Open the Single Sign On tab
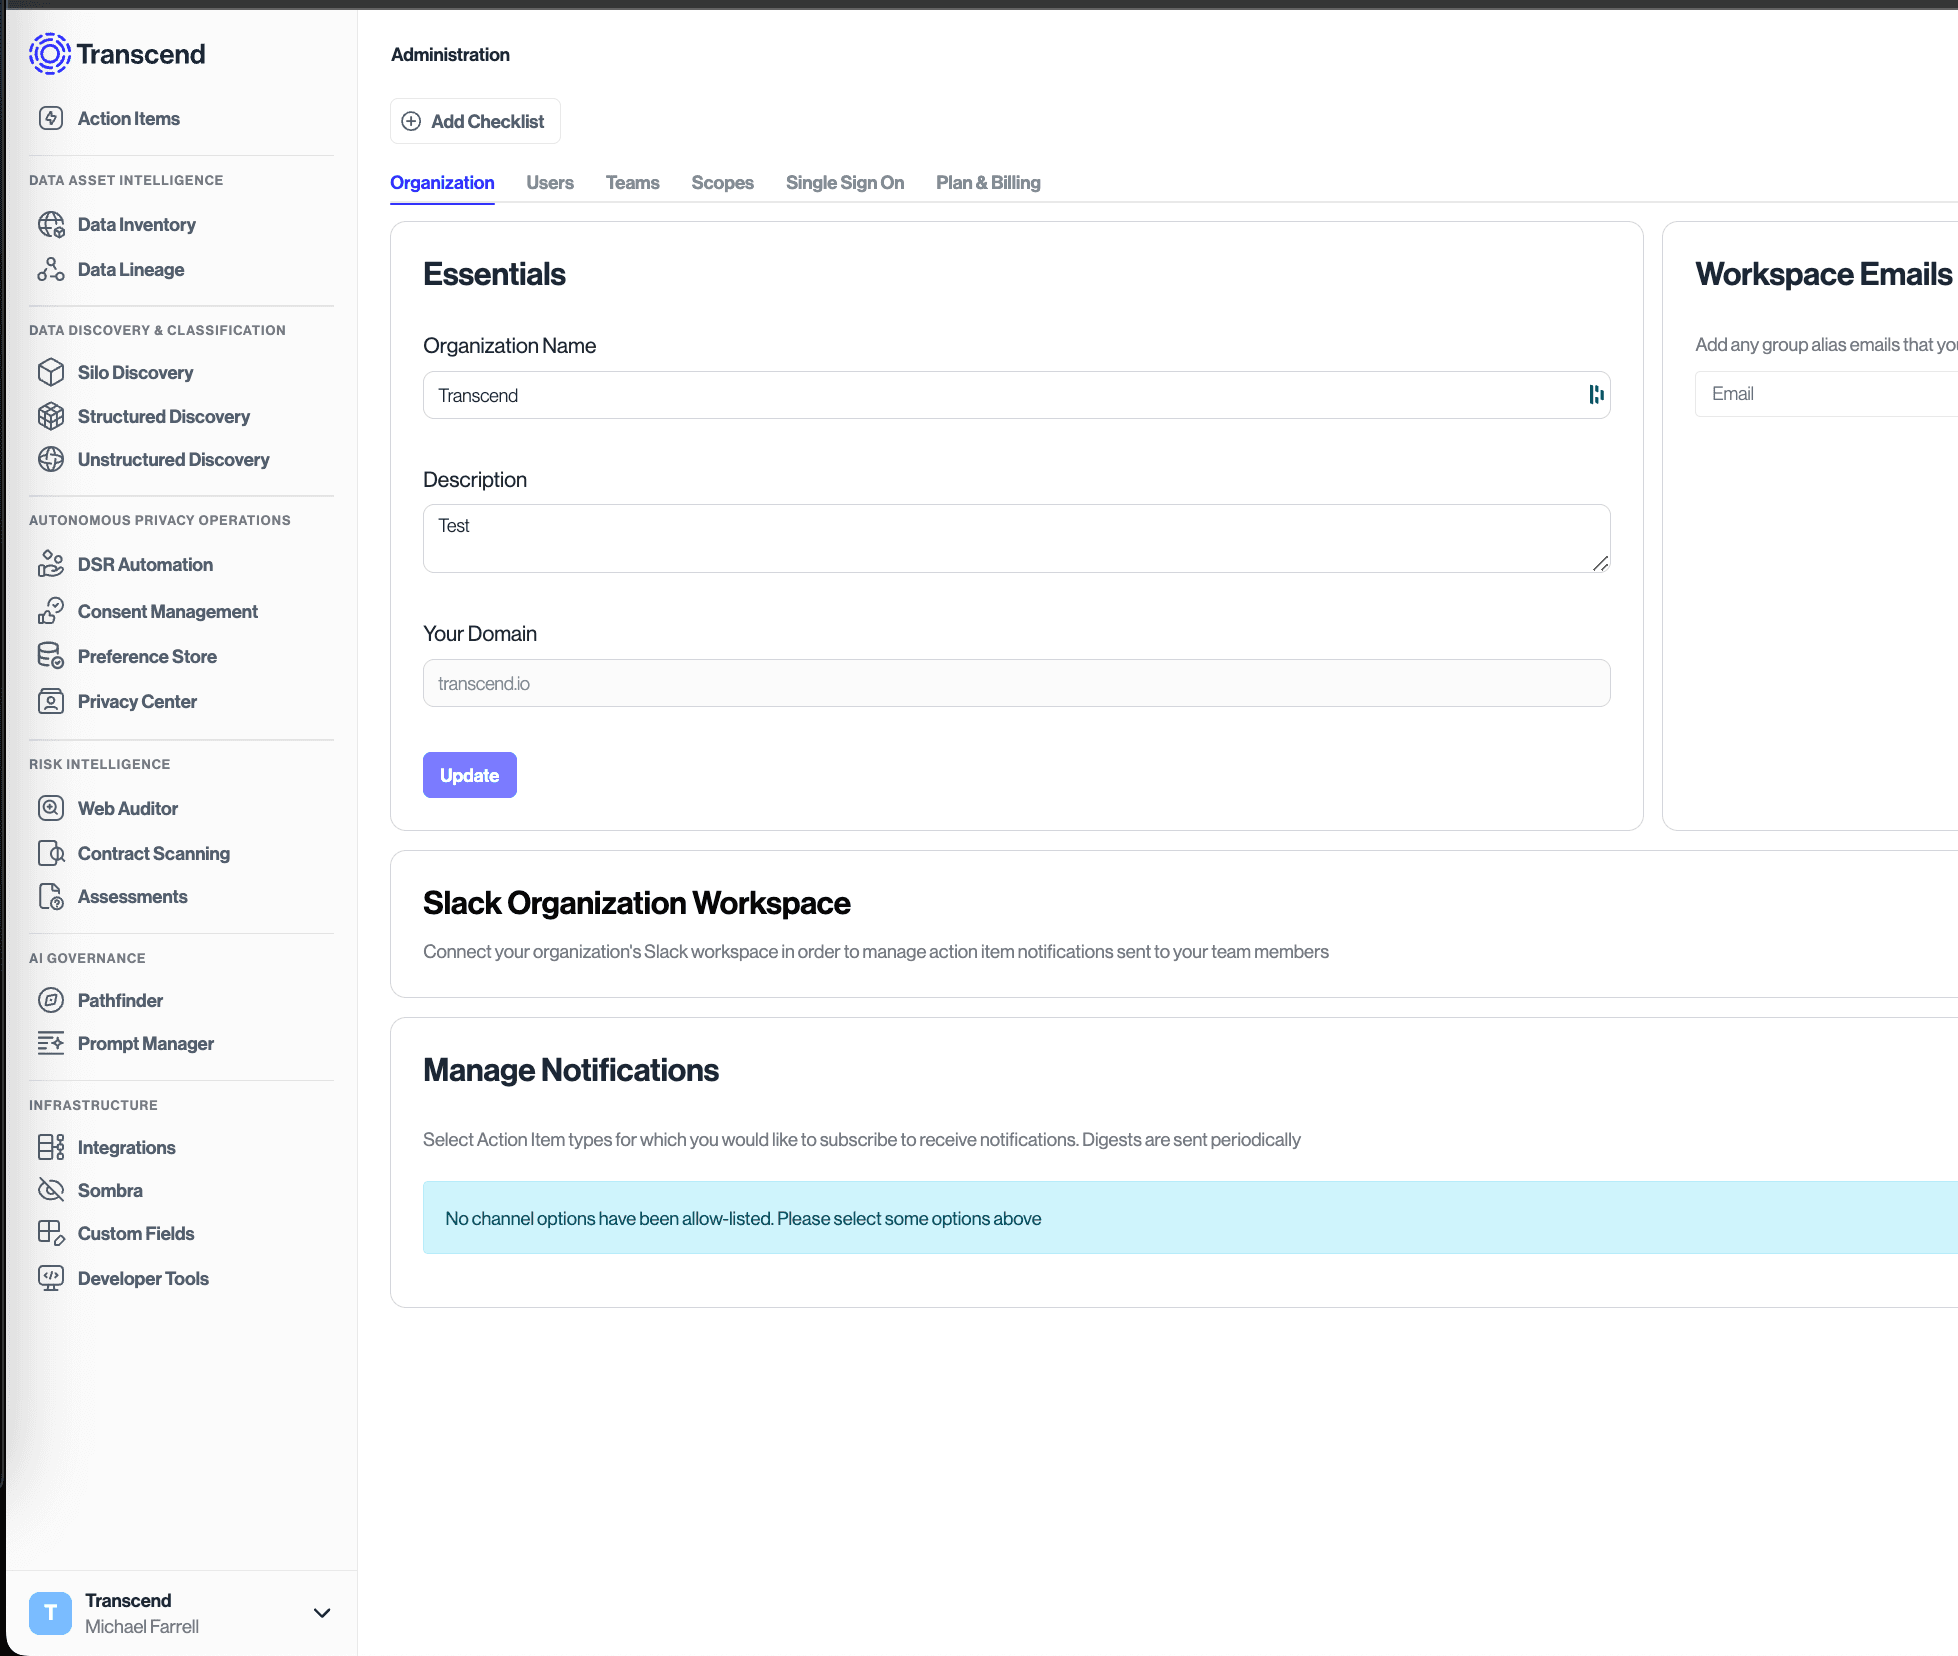The height and width of the screenshot is (1656, 1958). click(844, 183)
